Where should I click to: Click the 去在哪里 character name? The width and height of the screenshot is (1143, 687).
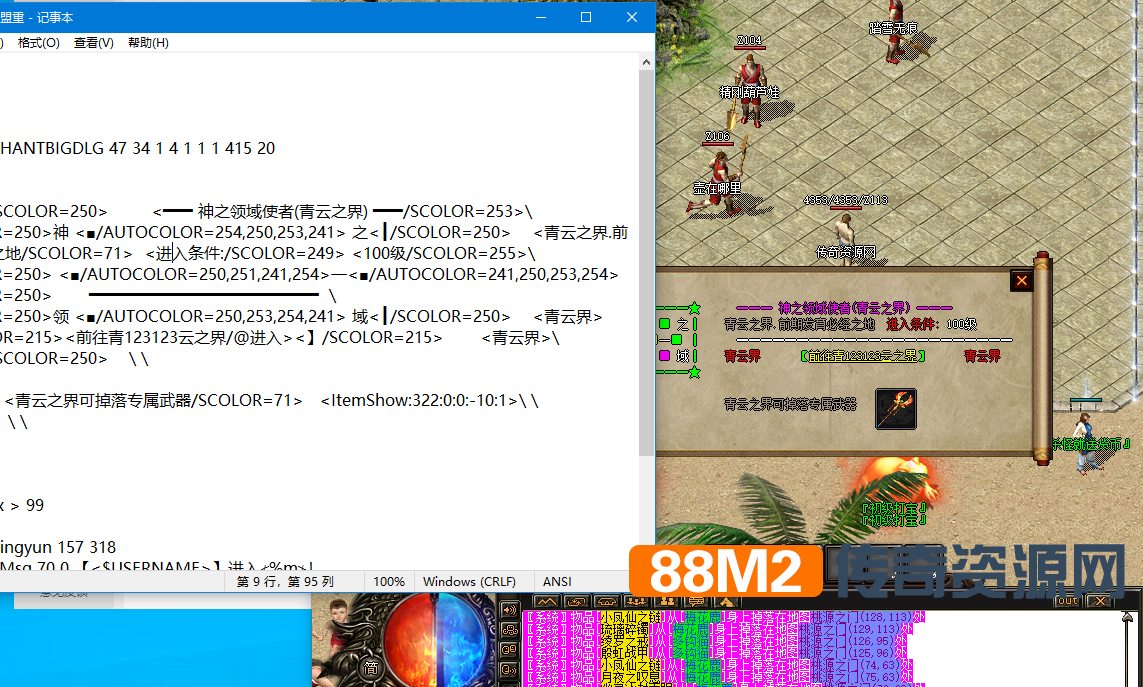pyautogui.click(x=717, y=188)
